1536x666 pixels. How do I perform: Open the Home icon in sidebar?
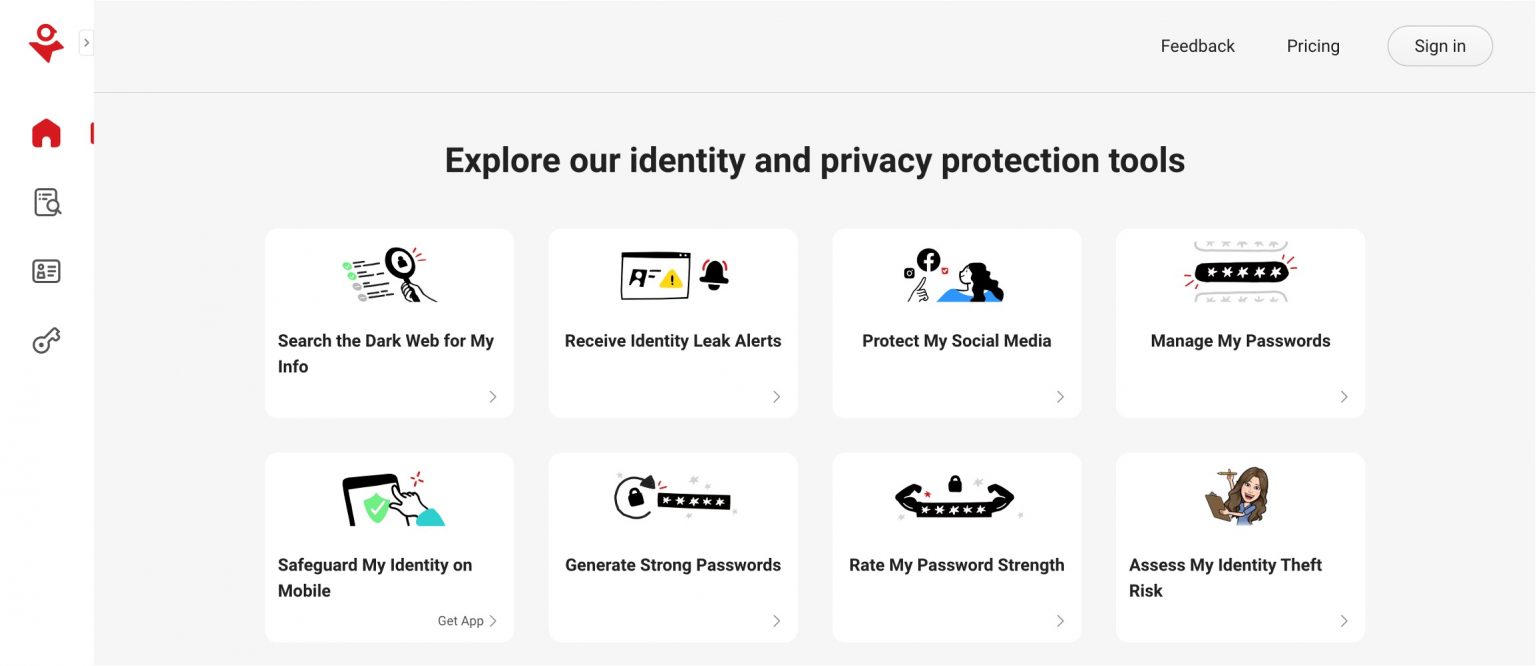pos(46,133)
